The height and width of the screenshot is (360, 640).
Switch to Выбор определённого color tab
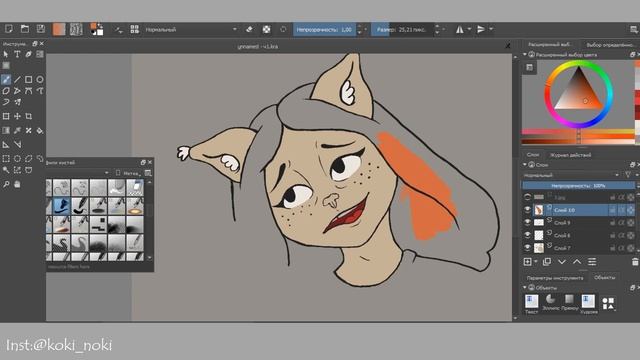click(611, 44)
